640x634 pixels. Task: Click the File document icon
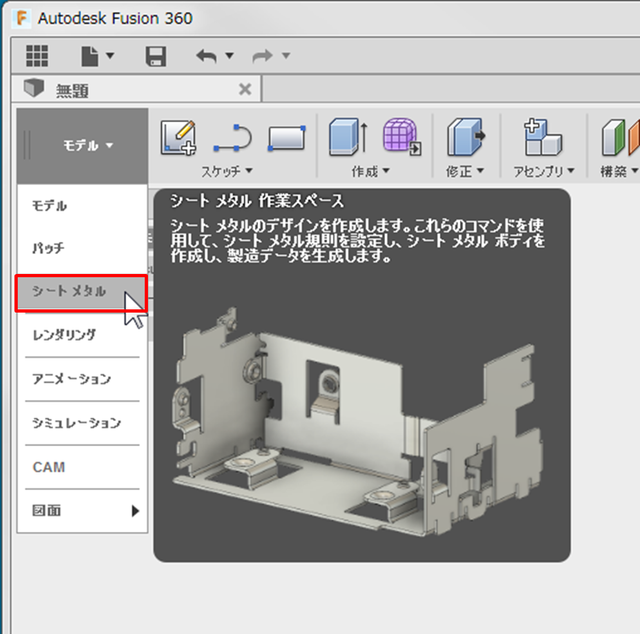[x=90, y=56]
